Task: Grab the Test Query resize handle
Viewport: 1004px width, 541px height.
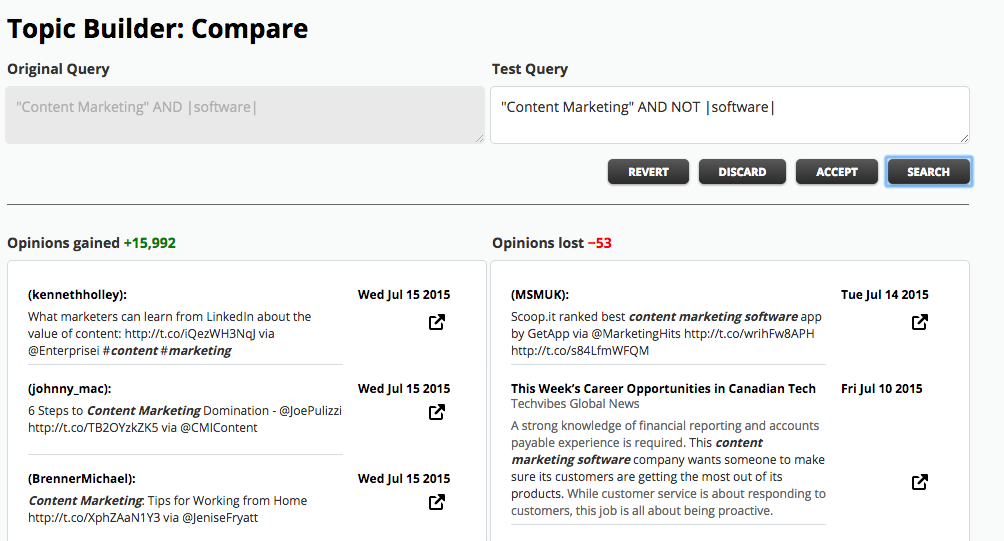Action: pyautogui.click(x=964, y=138)
